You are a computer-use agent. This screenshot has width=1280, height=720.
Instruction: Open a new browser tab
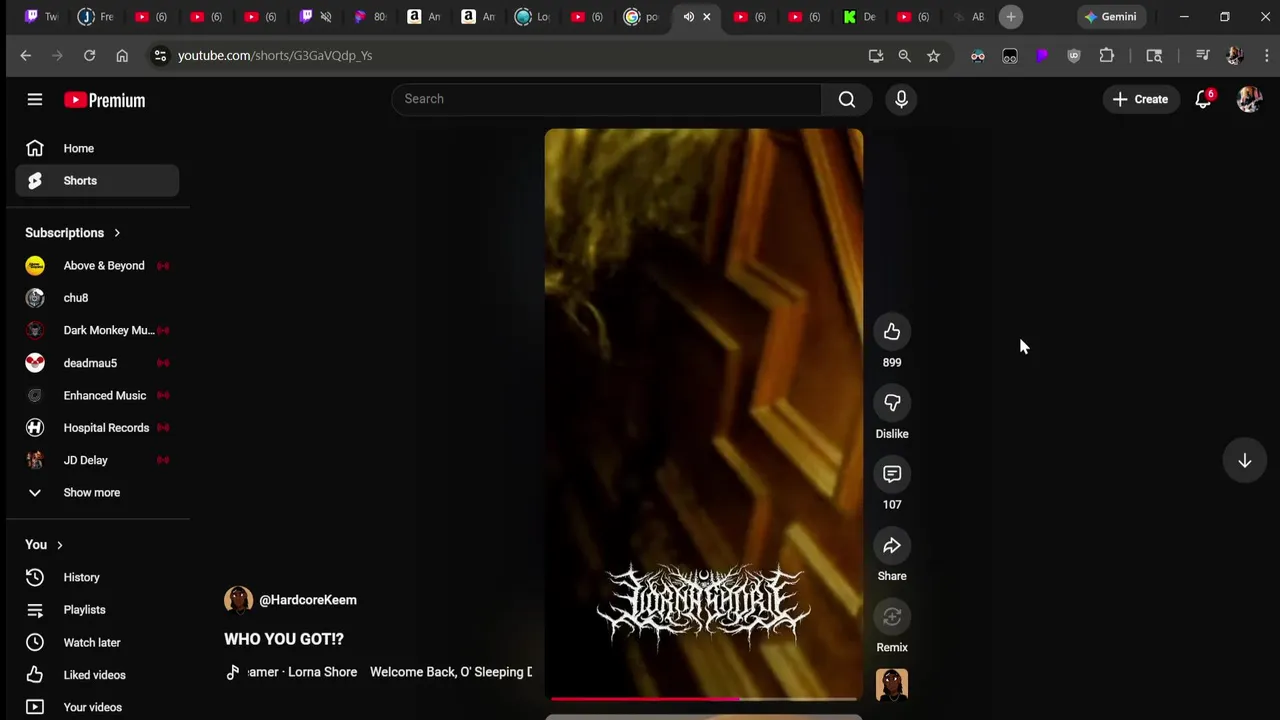tap(1011, 17)
